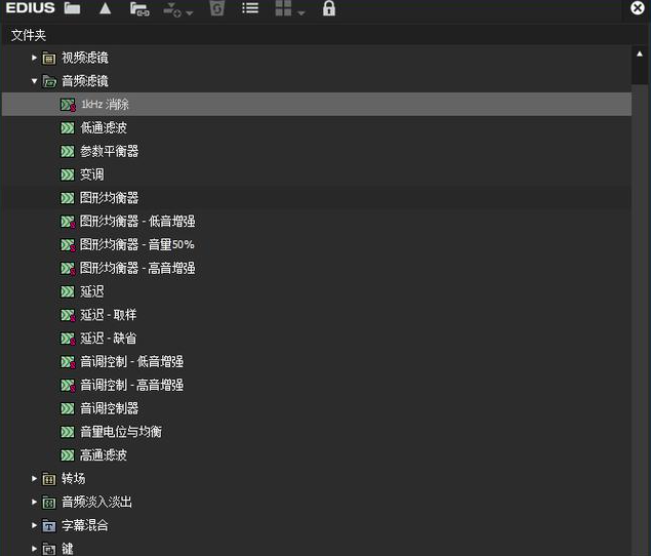
Task: Click the 延迟 filter icon
Action: [67, 291]
